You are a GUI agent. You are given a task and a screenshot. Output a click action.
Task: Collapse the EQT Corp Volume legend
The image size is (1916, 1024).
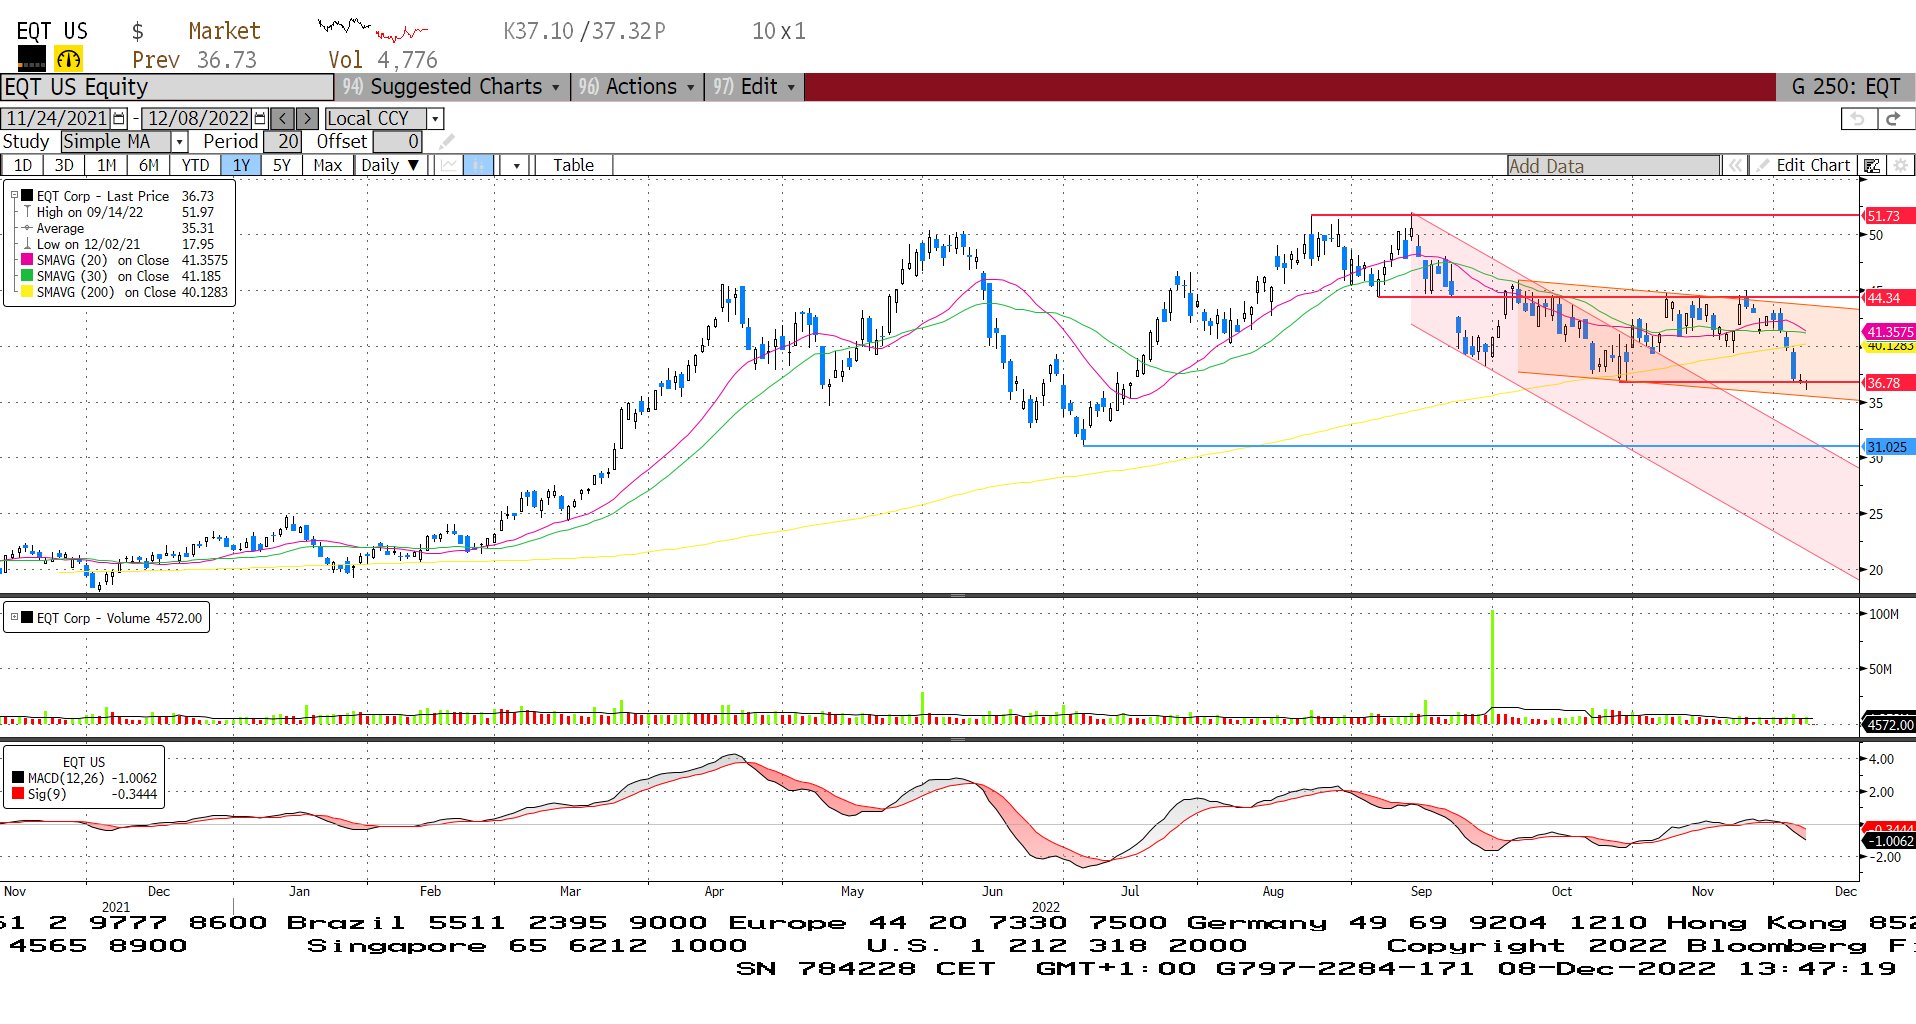tap(14, 617)
